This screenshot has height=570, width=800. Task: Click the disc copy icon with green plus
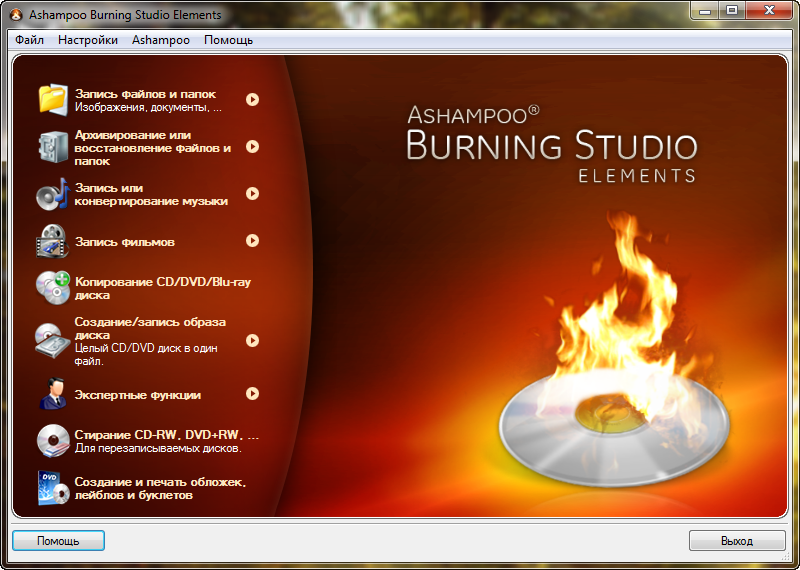click(x=53, y=288)
